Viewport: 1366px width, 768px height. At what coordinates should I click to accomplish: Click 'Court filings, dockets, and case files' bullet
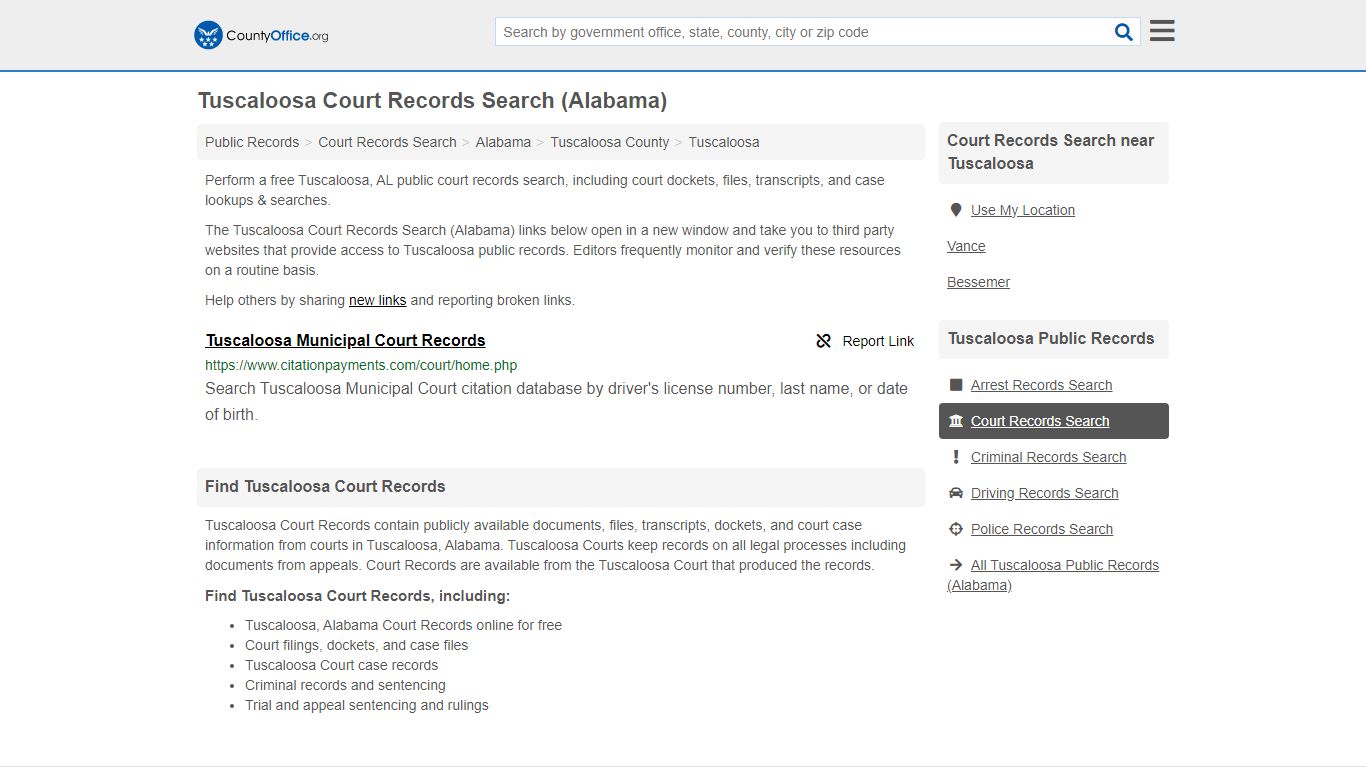356,645
